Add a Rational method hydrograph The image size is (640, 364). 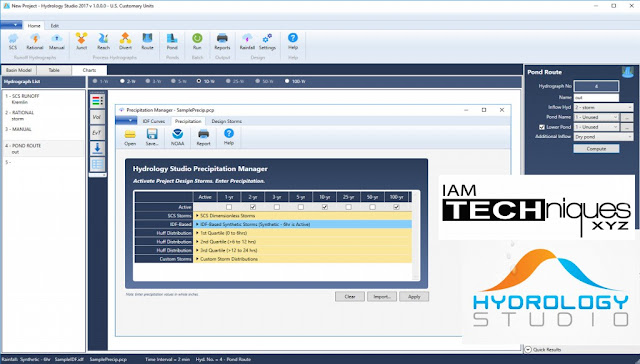tap(35, 42)
